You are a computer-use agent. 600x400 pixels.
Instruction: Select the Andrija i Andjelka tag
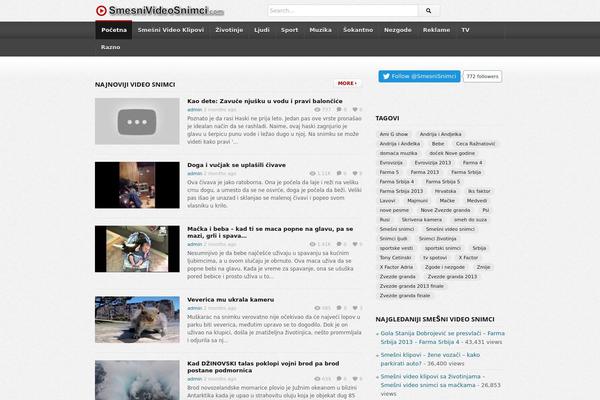click(x=440, y=134)
